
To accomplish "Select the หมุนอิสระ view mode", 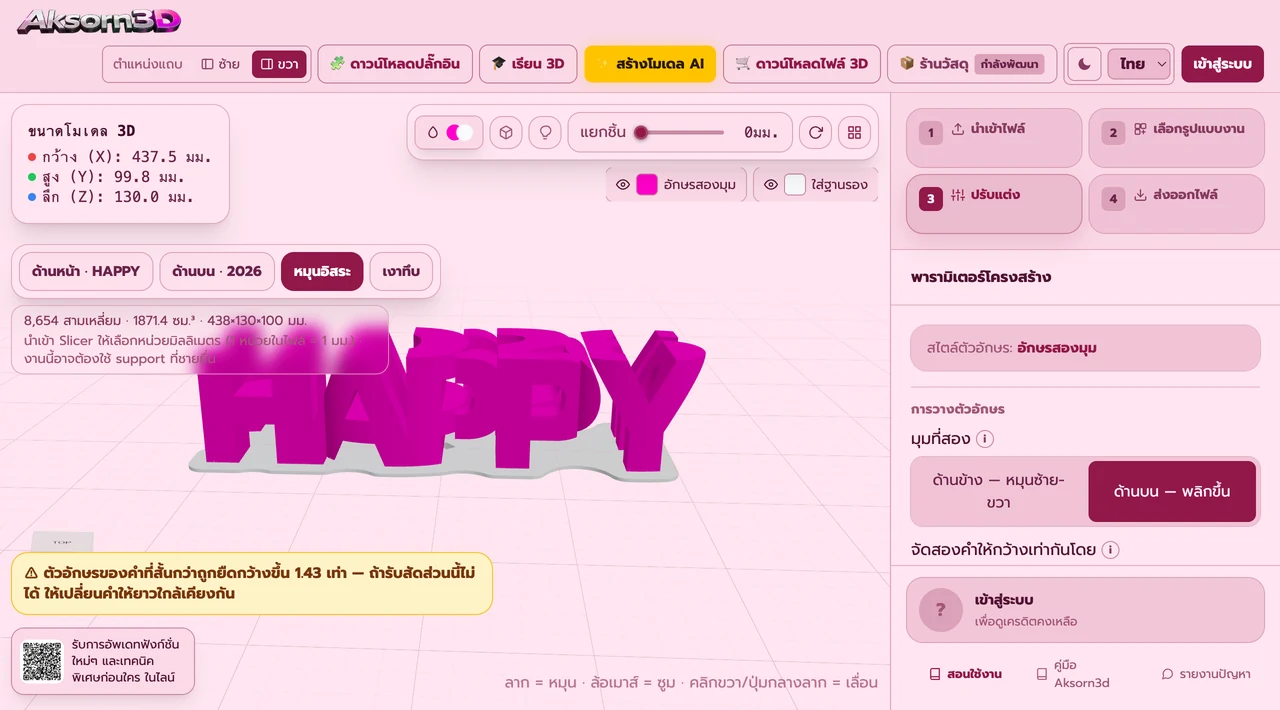I will pyautogui.click(x=322, y=271).
